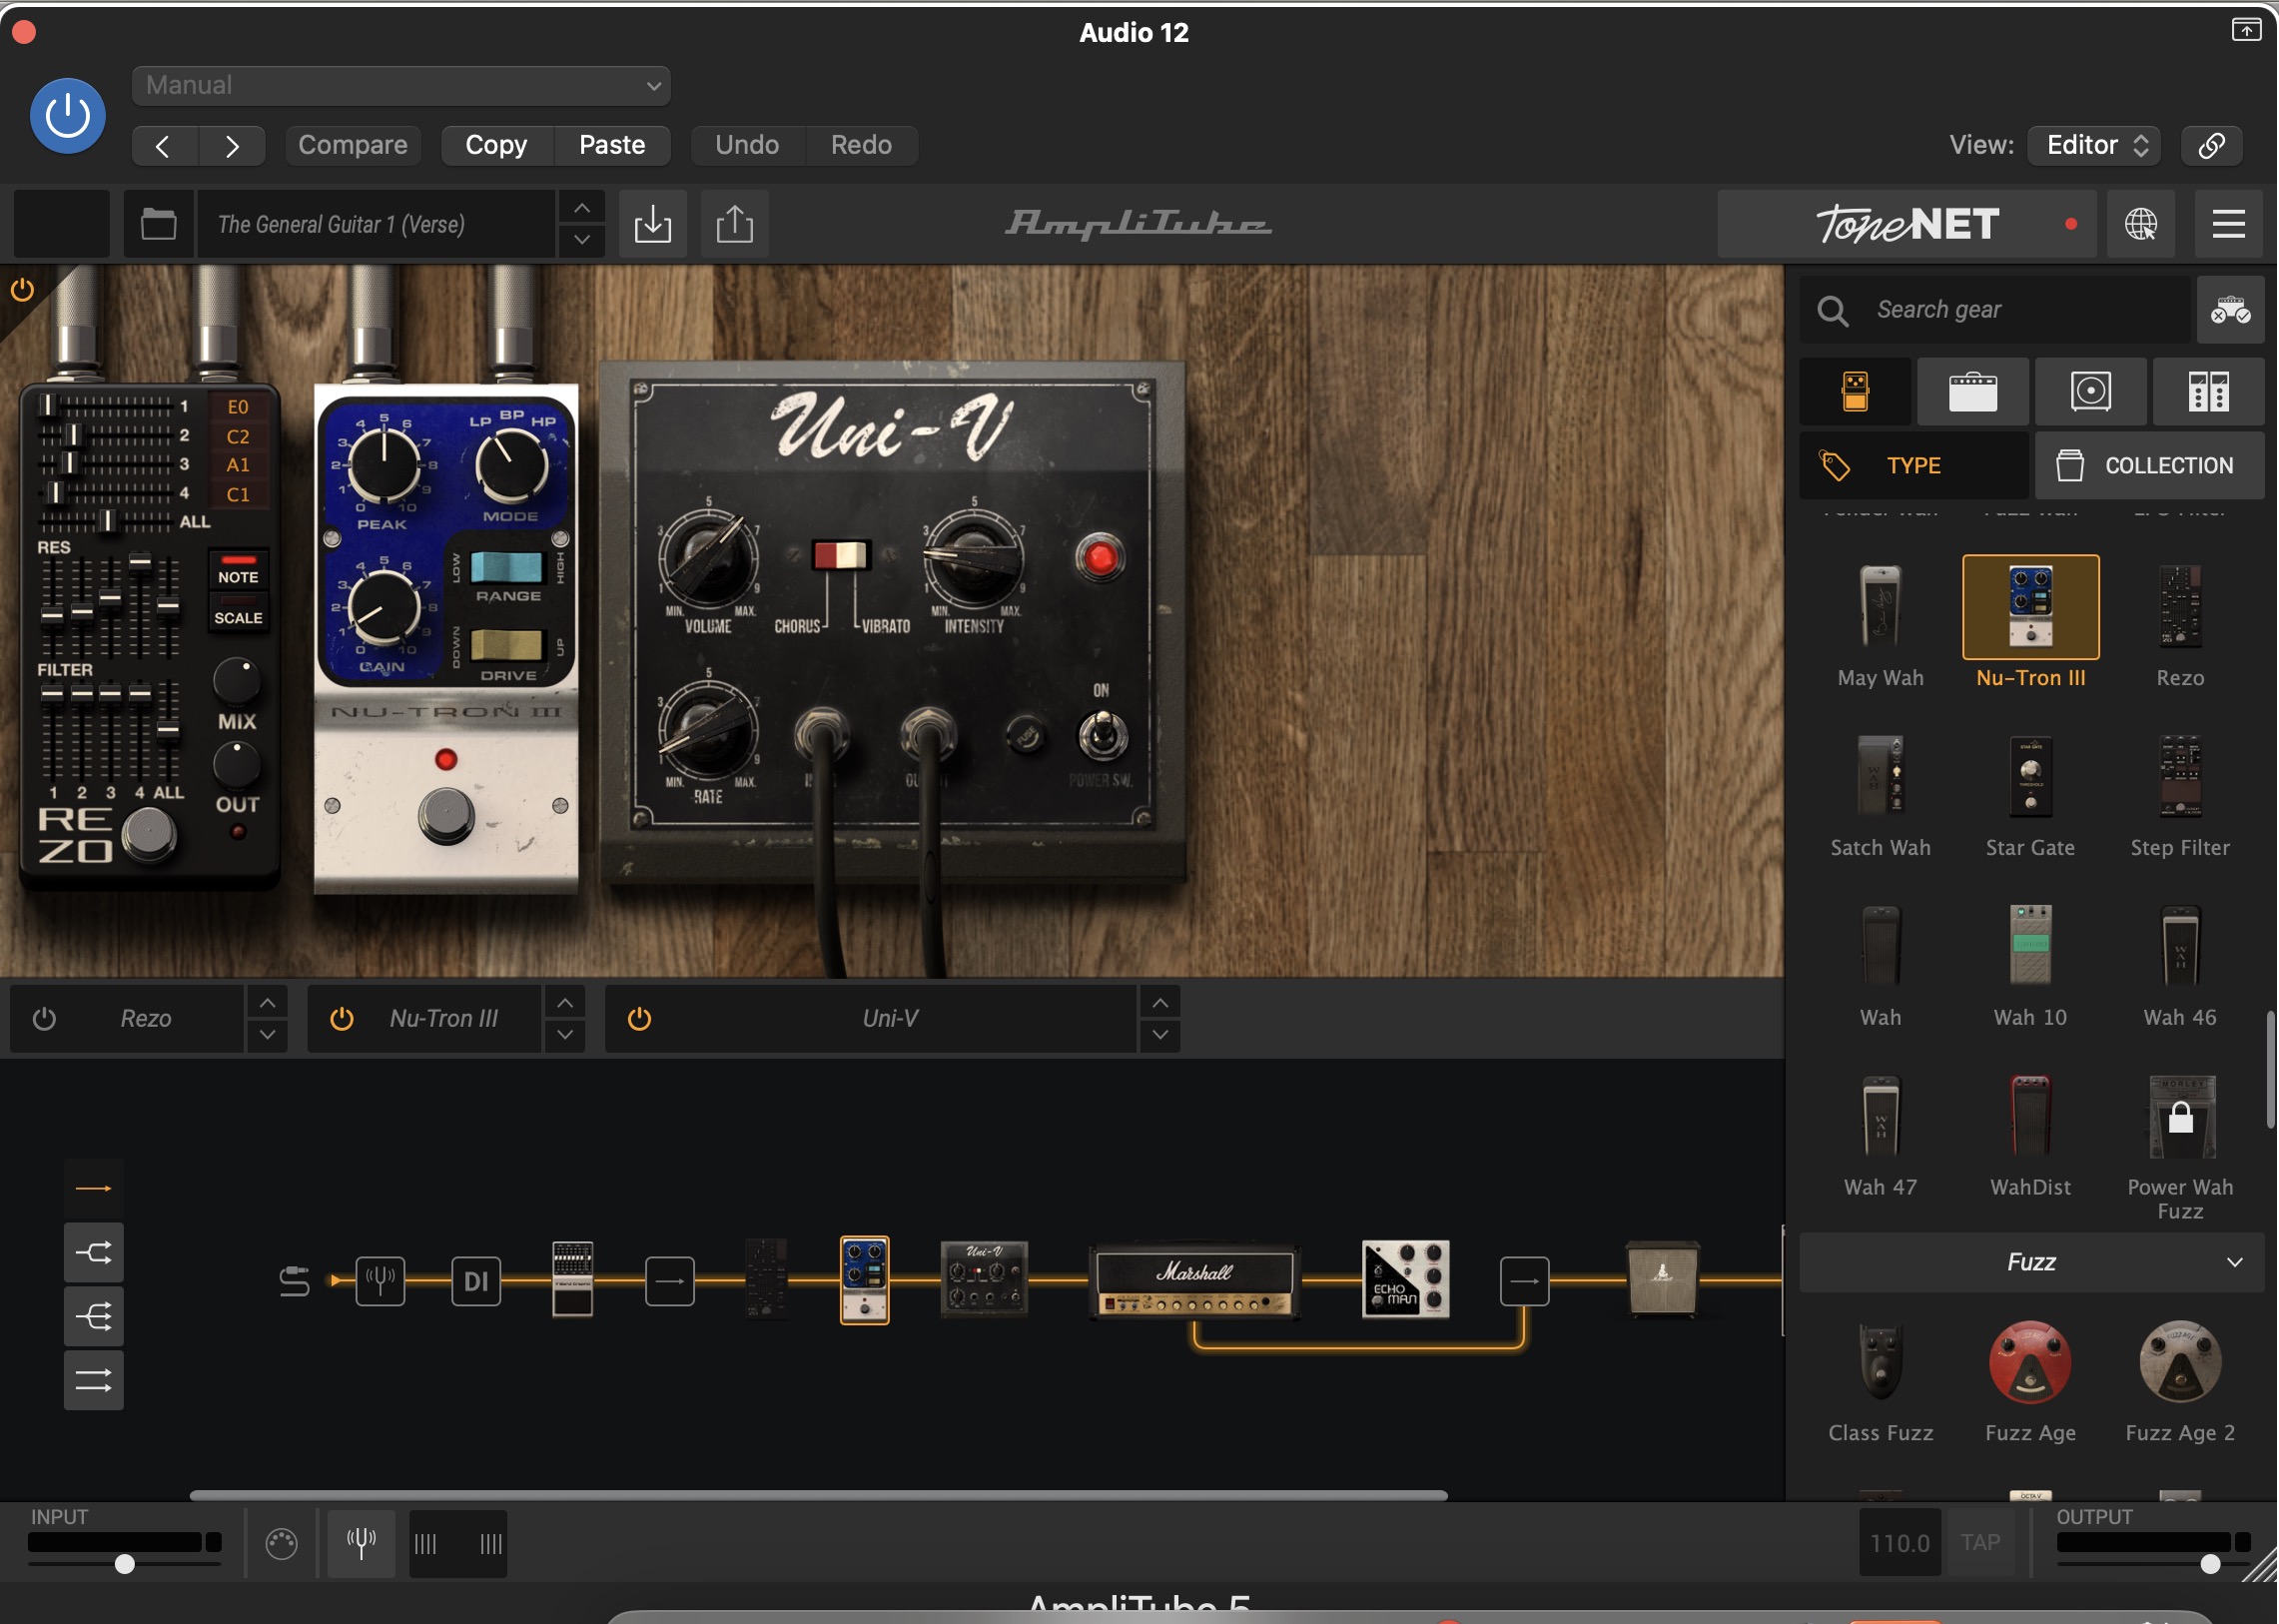Select May Wah pedal thumbnail
The width and height of the screenshot is (2279, 1624).
pyautogui.click(x=1880, y=607)
